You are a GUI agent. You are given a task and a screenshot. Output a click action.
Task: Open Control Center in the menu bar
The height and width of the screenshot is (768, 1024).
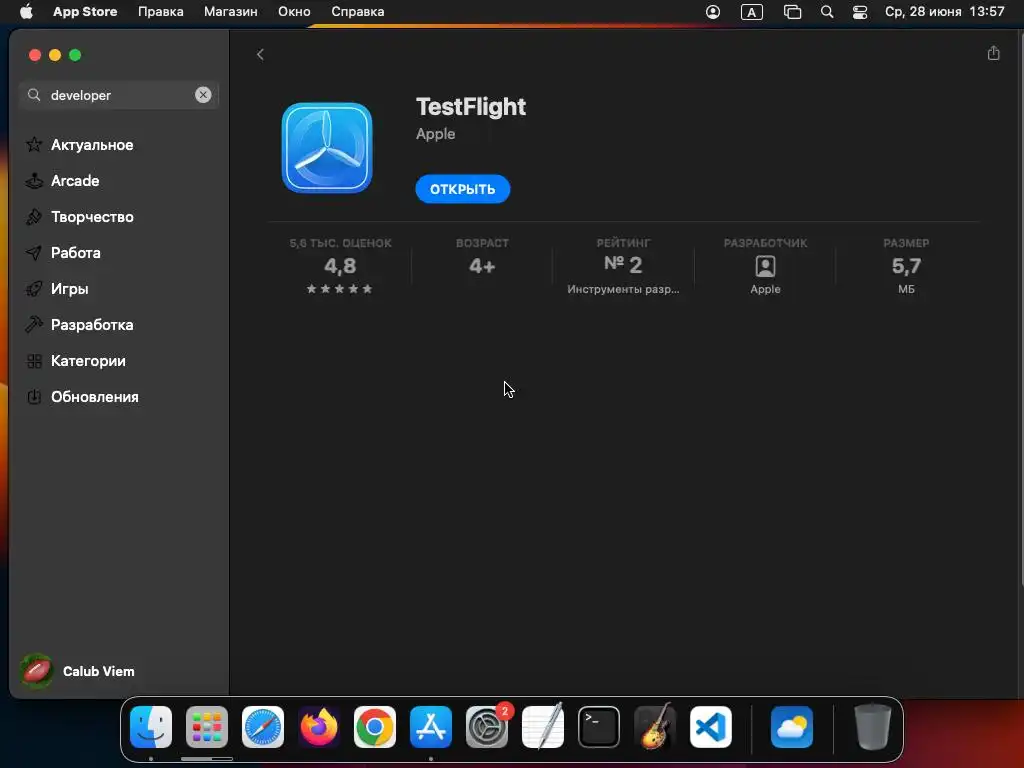[x=860, y=12]
